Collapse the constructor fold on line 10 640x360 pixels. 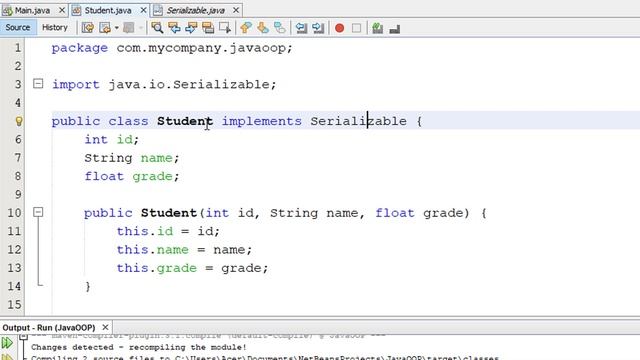pos(38,212)
